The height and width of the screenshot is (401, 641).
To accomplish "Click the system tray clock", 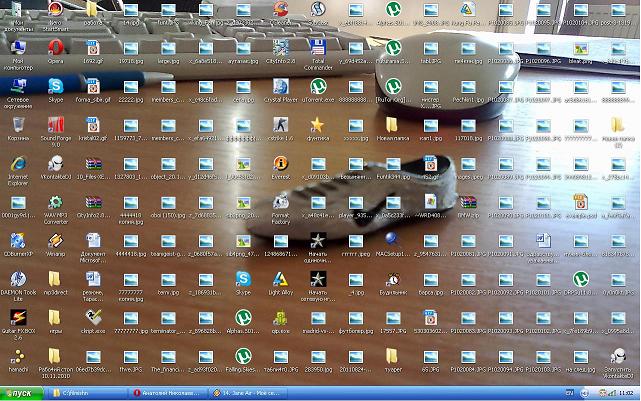I will (626, 394).
